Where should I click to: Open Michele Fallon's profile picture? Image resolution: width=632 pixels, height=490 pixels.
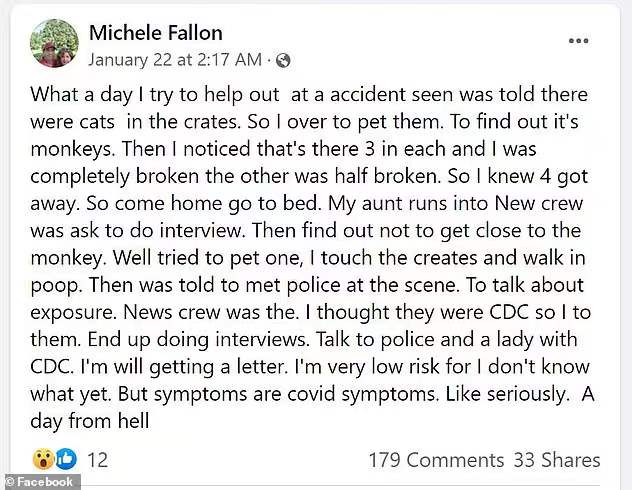point(54,44)
